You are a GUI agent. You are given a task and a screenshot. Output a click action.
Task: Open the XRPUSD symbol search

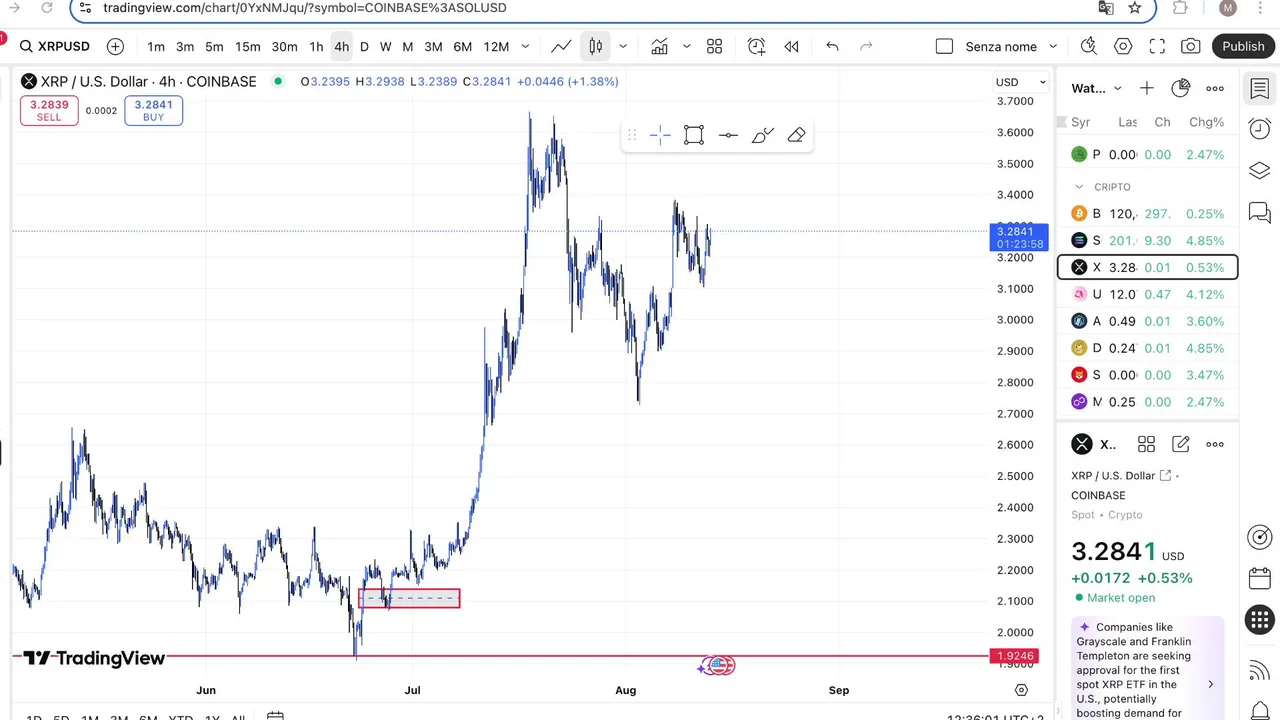pos(55,46)
